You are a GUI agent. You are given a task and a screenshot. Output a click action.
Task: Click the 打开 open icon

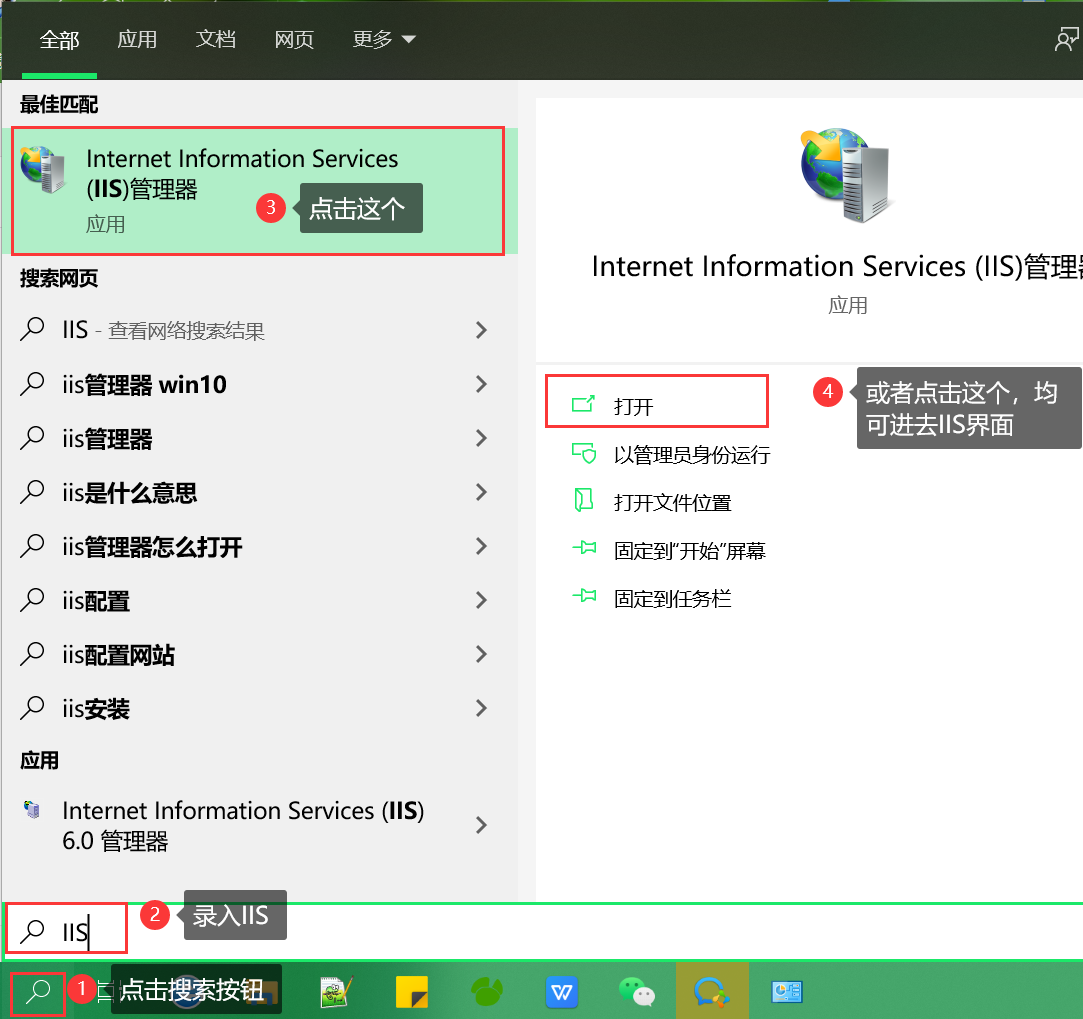[x=583, y=404]
